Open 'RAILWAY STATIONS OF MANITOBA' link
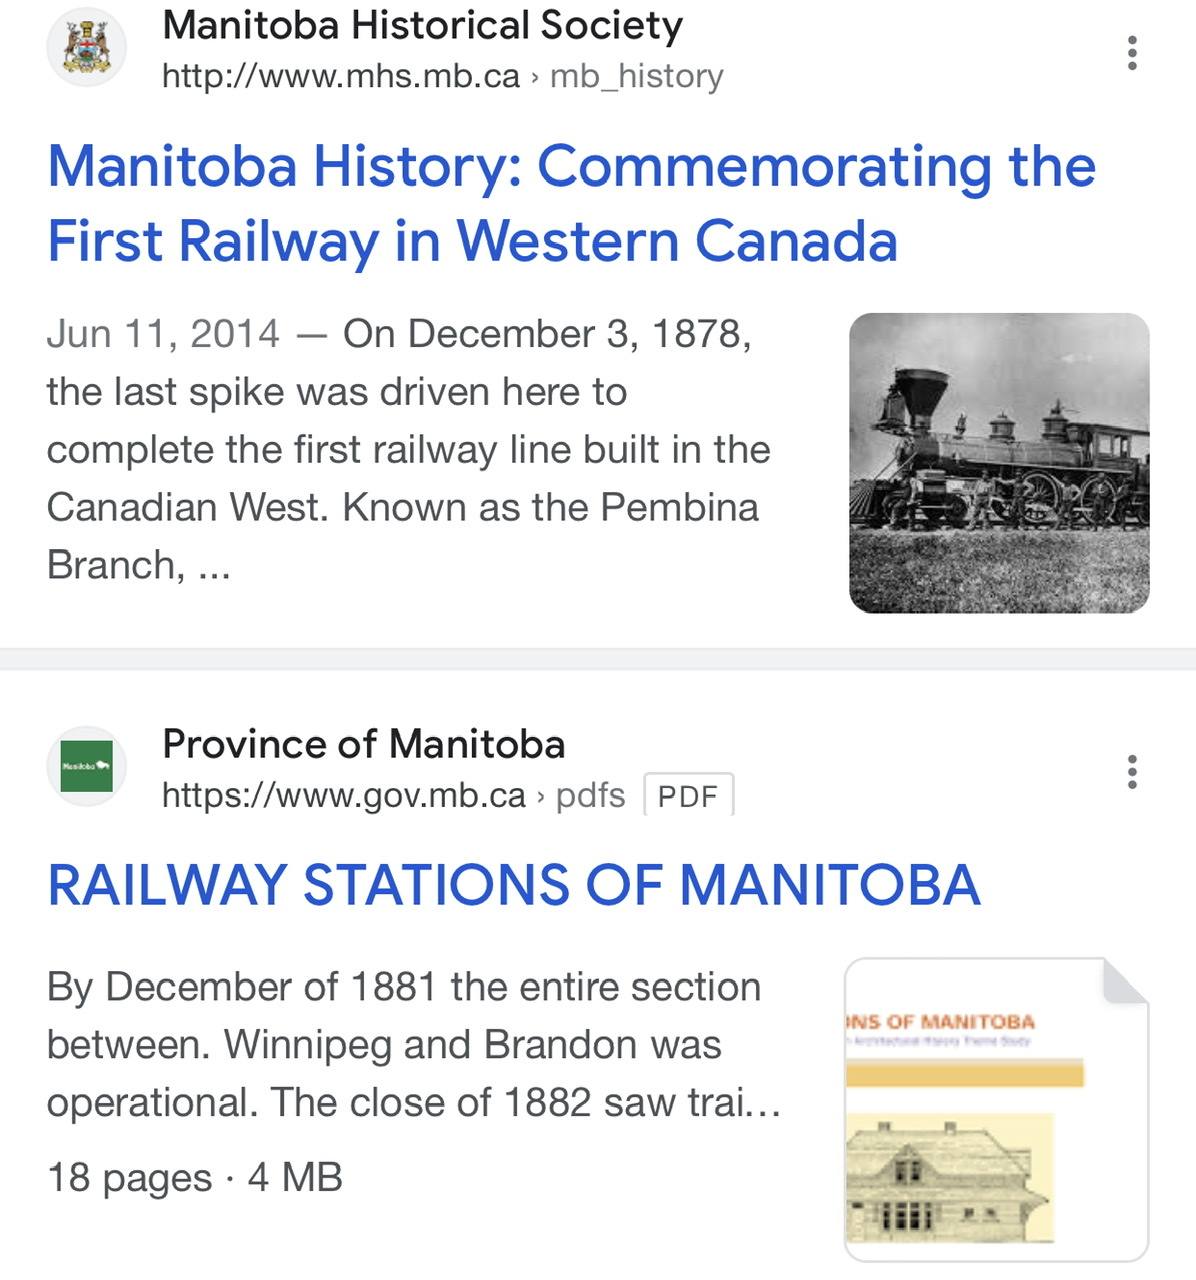Image resolution: width=1196 pixels, height=1280 pixels. (513, 885)
